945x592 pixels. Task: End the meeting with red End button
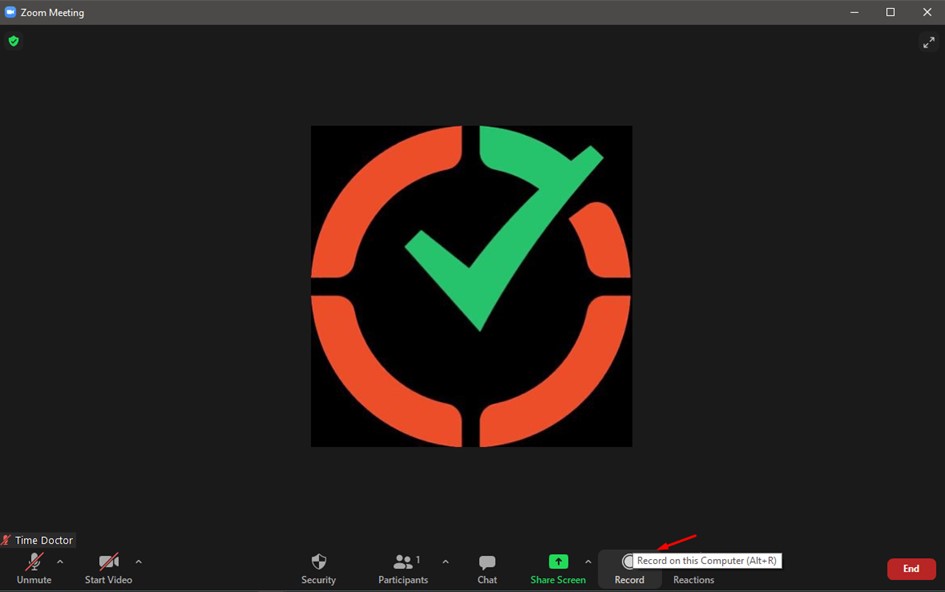pos(911,569)
